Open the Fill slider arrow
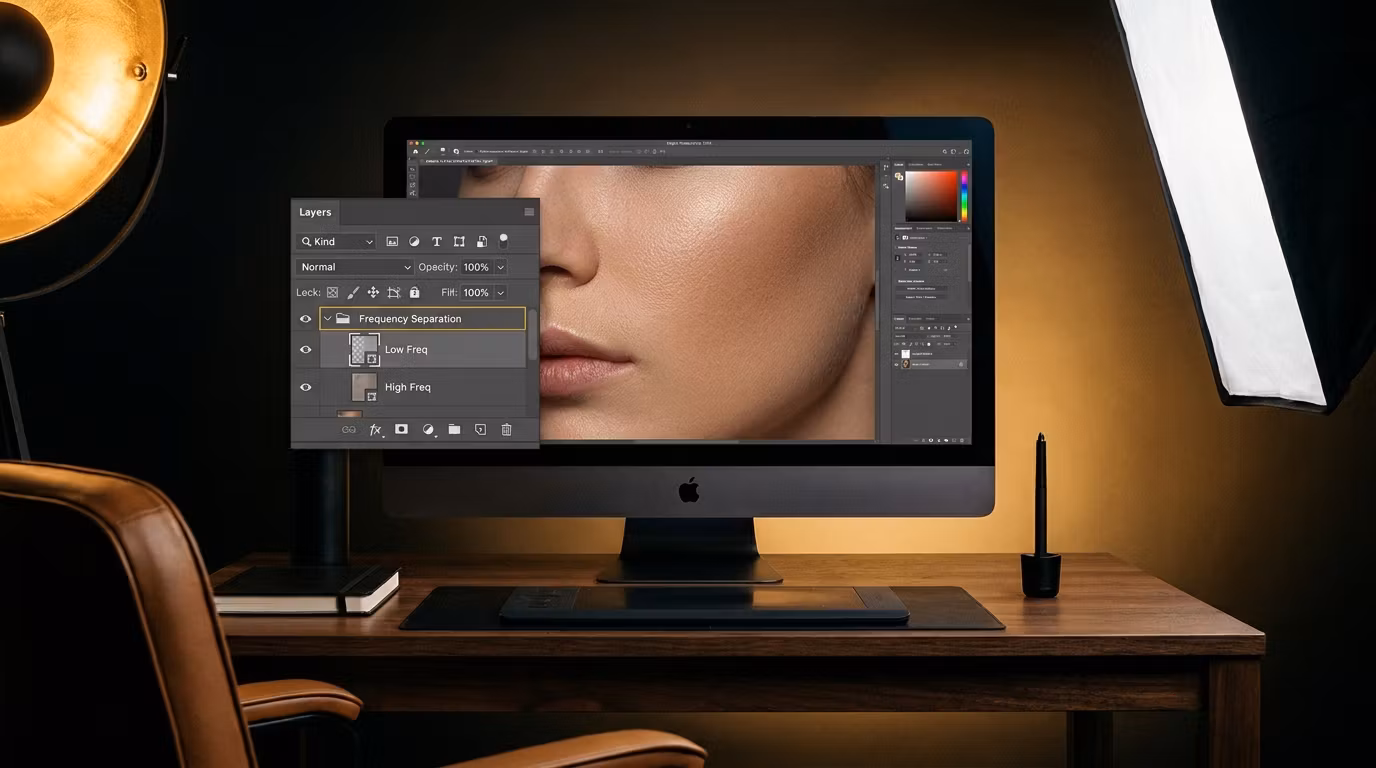1376x768 pixels. [501, 293]
